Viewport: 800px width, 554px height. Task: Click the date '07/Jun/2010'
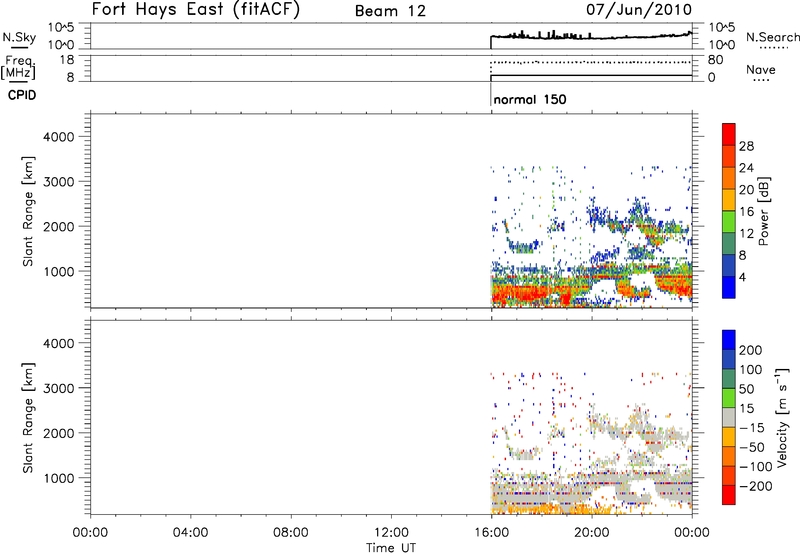(x=639, y=9)
